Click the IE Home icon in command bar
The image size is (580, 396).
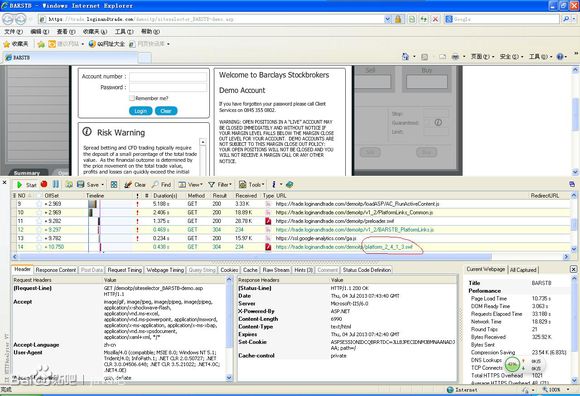click(x=405, y=57)
